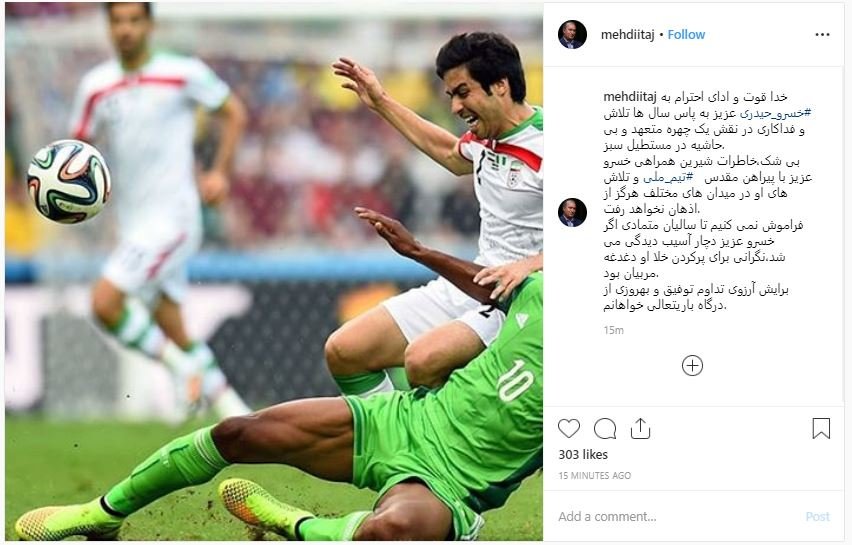View the 303 likes list

point(583,455)
